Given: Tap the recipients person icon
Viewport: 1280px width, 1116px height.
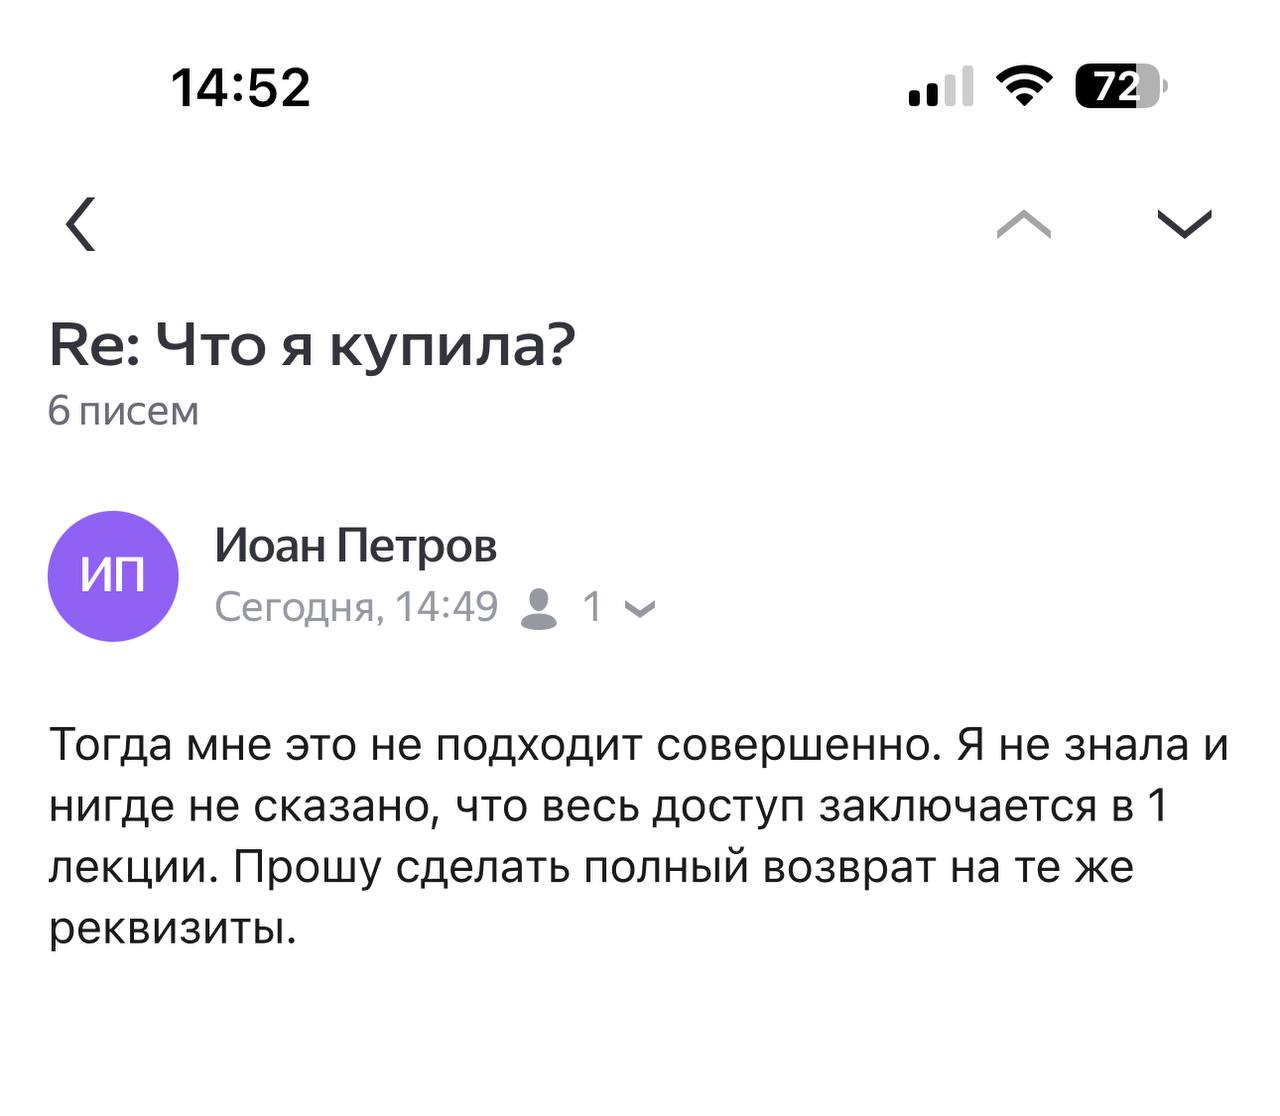Looking at the screenshot, I should coord(539,608).
